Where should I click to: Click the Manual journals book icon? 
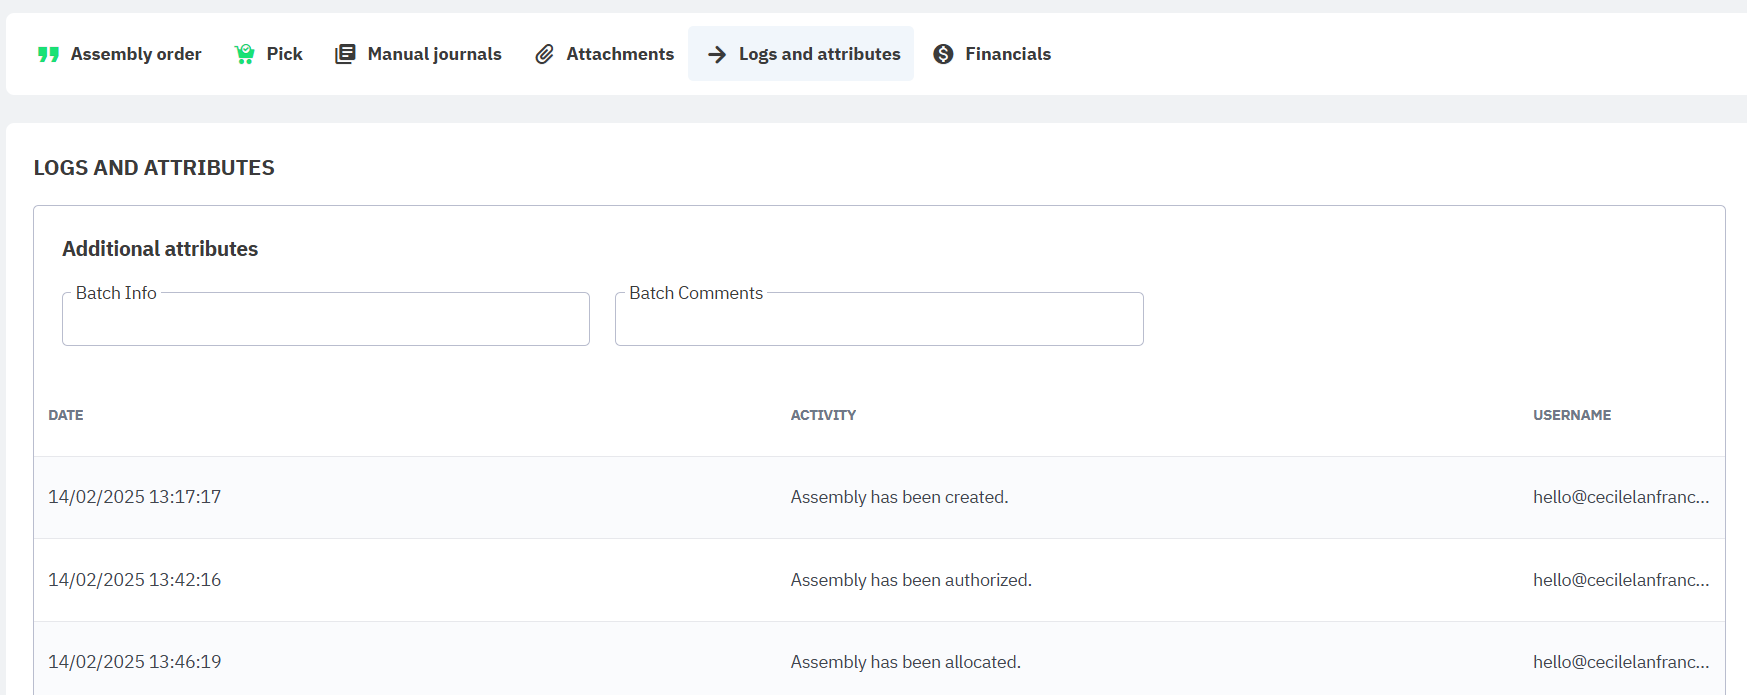pos(345,54)
